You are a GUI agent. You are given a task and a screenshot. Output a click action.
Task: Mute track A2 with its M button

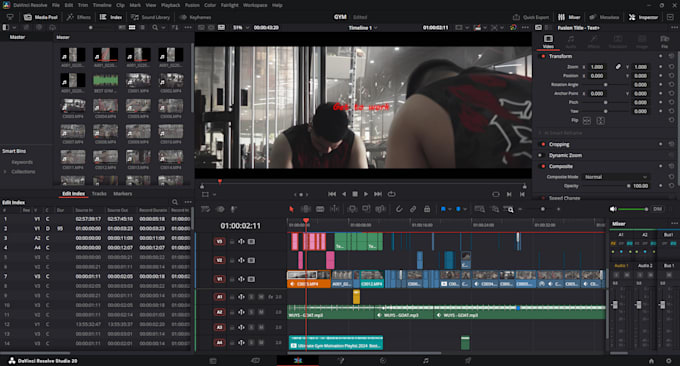[x=261, y=312]
